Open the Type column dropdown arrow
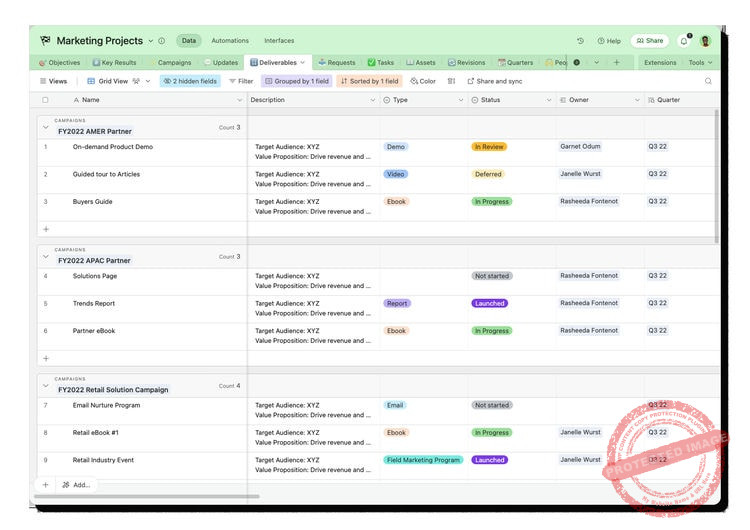This screenshot has height=530, width=750. tap(461, 100)
